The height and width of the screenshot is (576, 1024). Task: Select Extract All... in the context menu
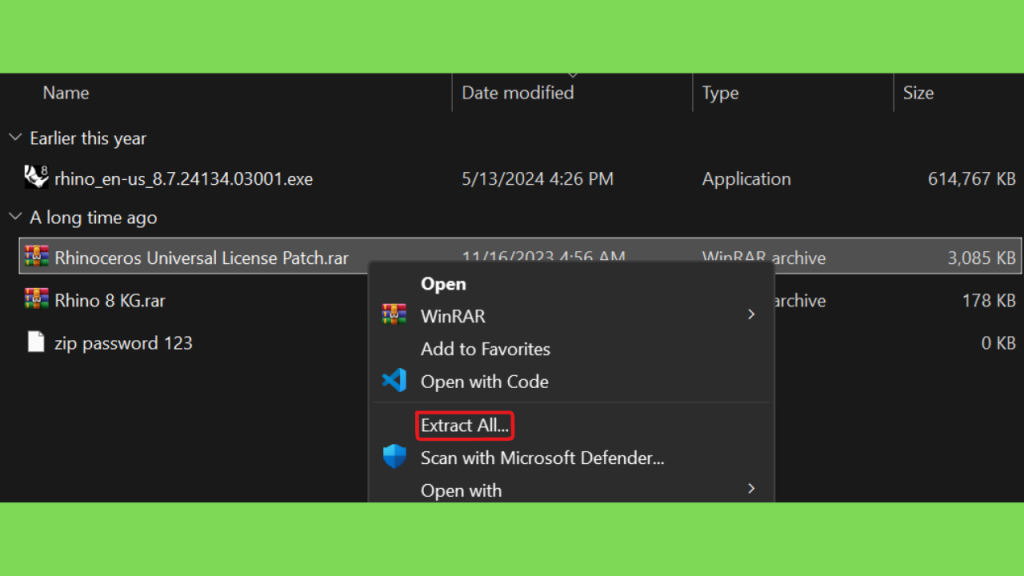click(x=465, y=426)
